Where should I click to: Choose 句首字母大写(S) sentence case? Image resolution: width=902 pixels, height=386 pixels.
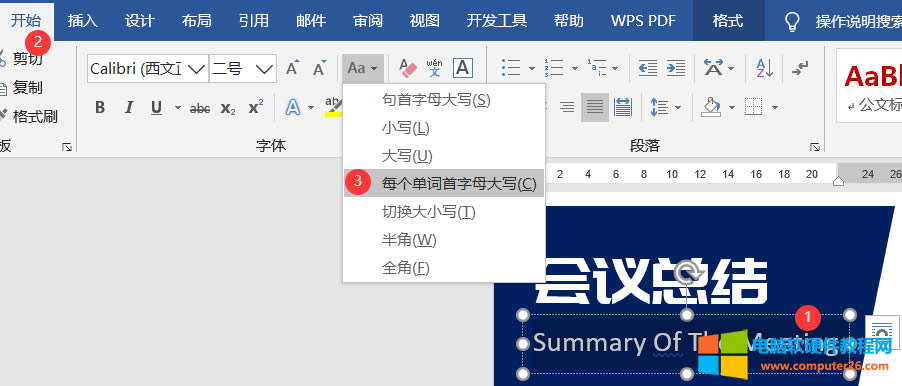(x=444, y=100)
